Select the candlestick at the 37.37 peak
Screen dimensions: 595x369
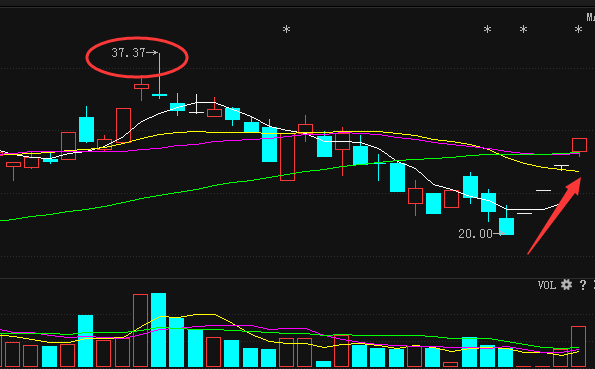pos(159,76)
